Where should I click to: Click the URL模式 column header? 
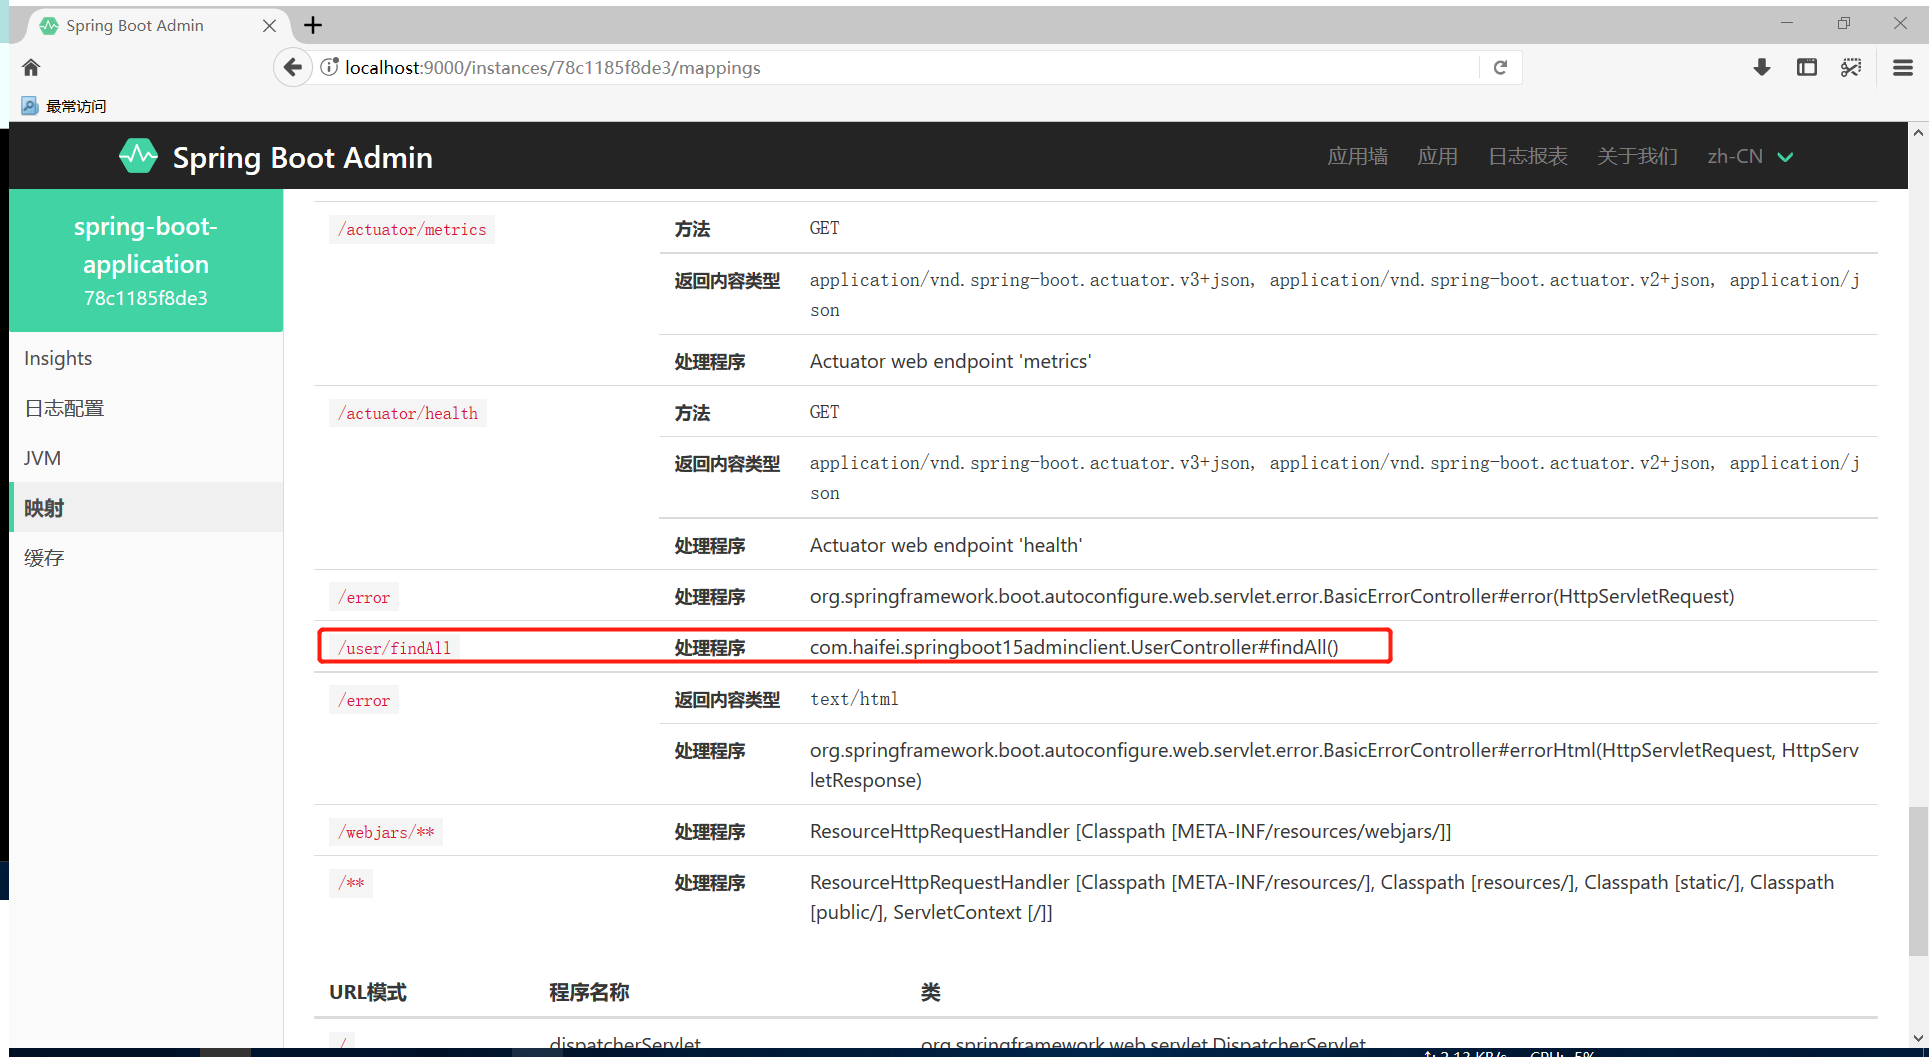(368, 992)
